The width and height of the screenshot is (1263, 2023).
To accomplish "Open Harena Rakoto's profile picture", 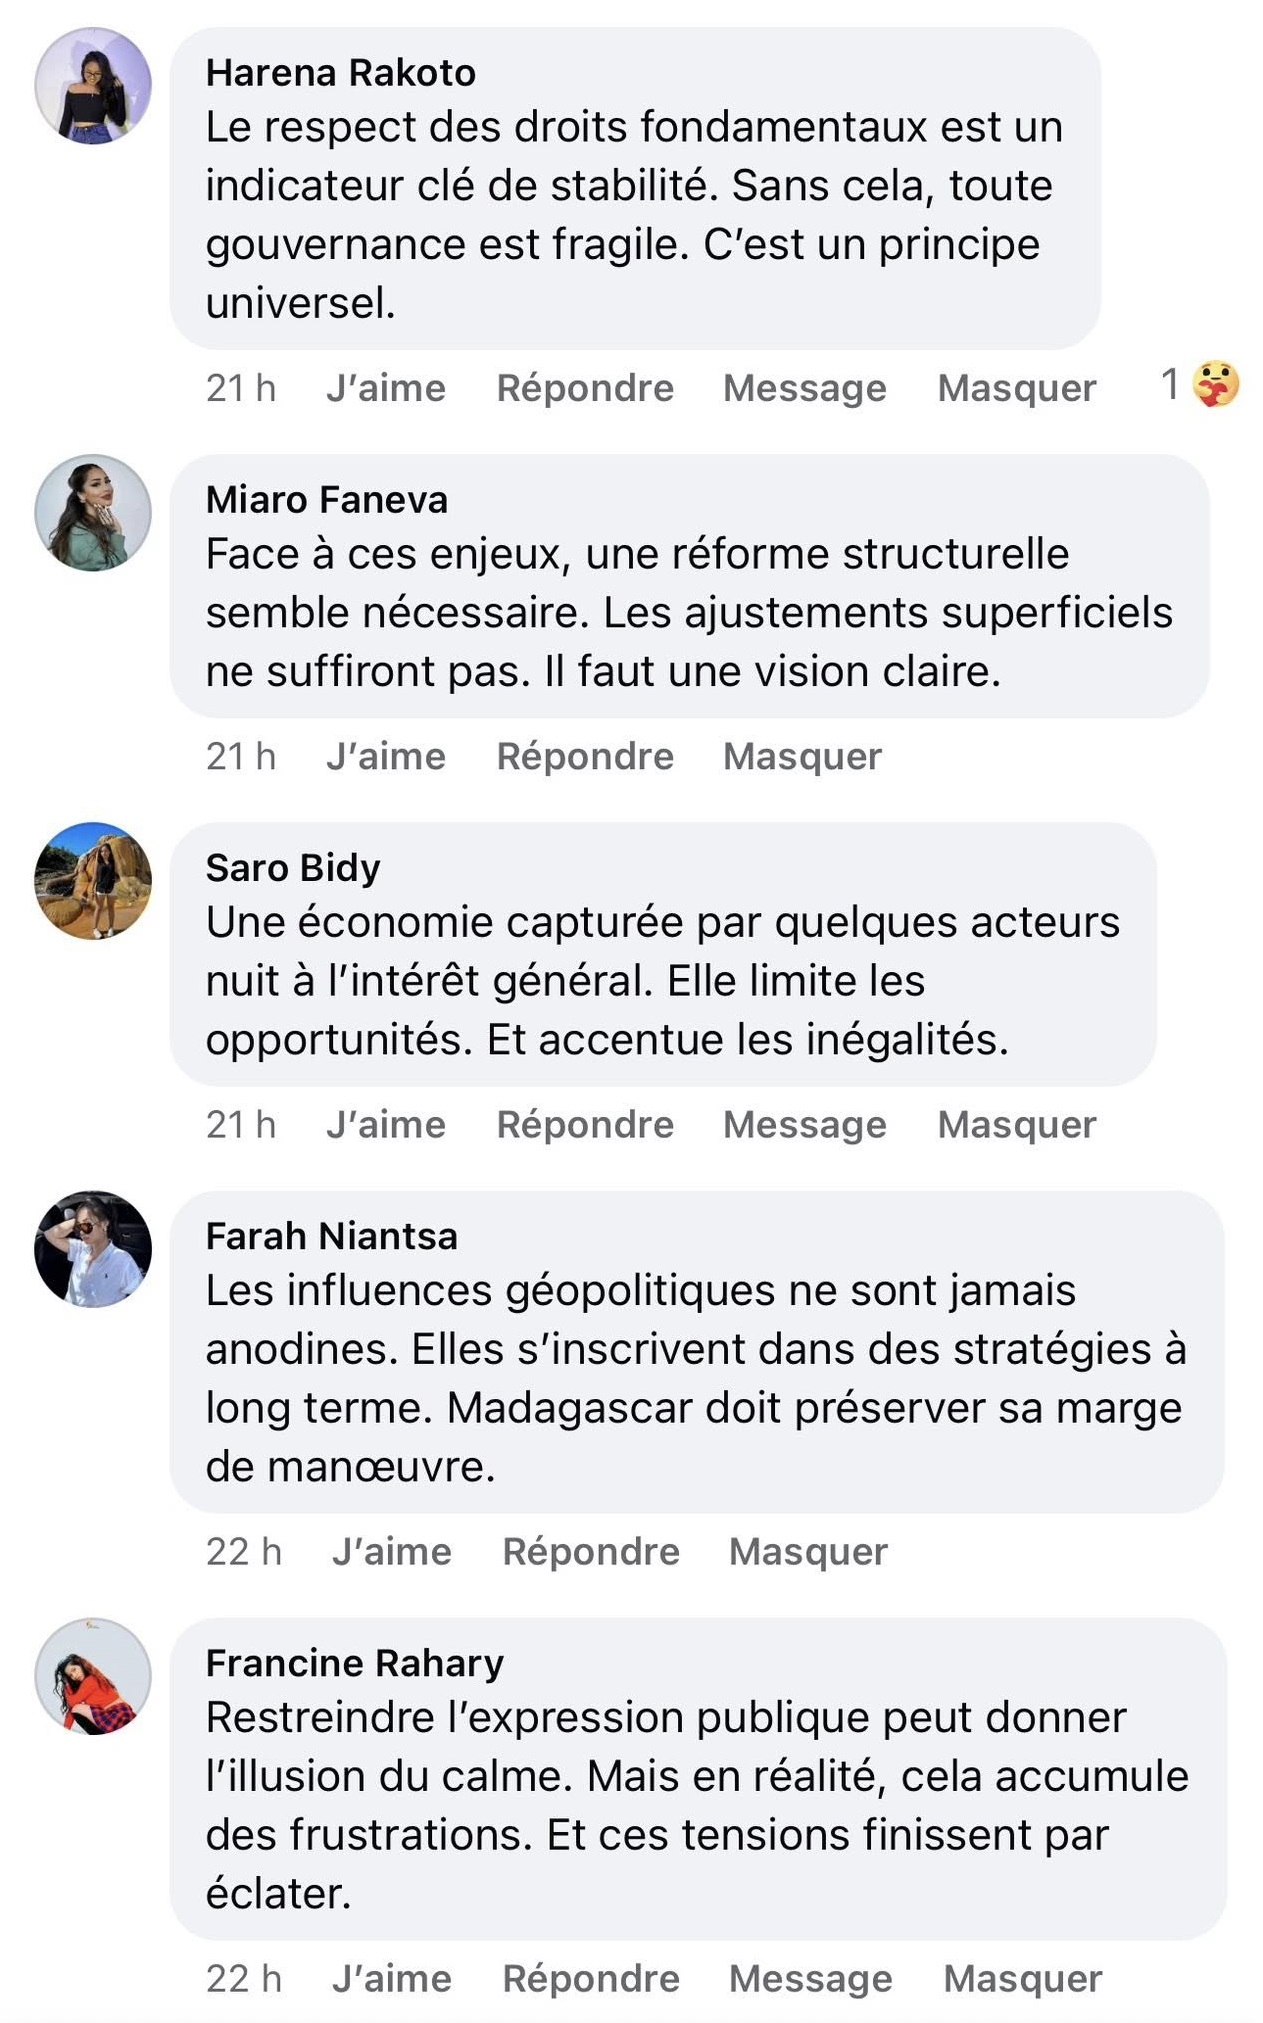I will (93, 86).
